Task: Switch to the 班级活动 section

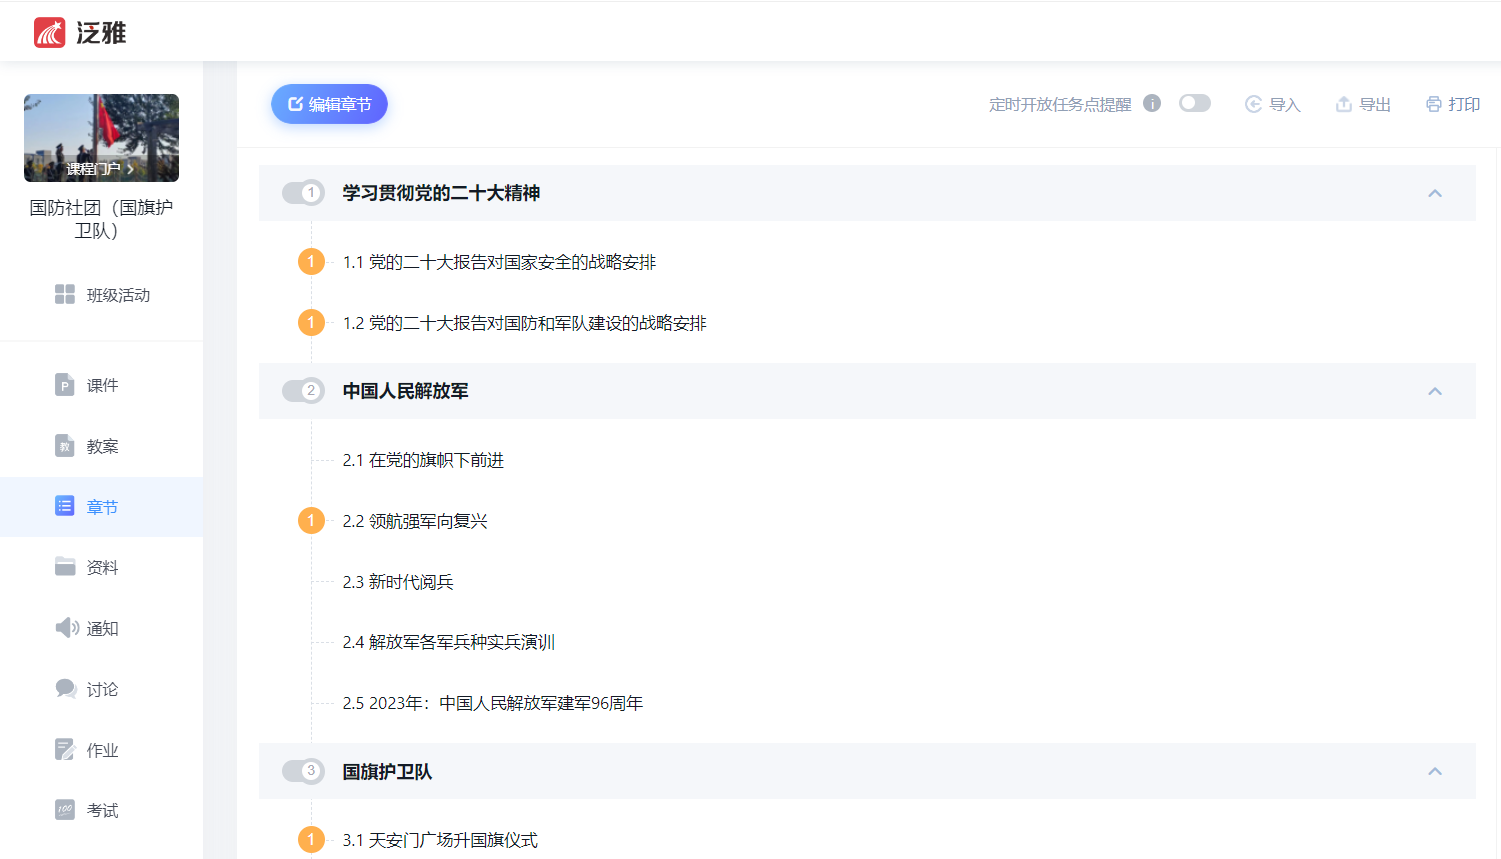Action: click(x=103, y=295)
